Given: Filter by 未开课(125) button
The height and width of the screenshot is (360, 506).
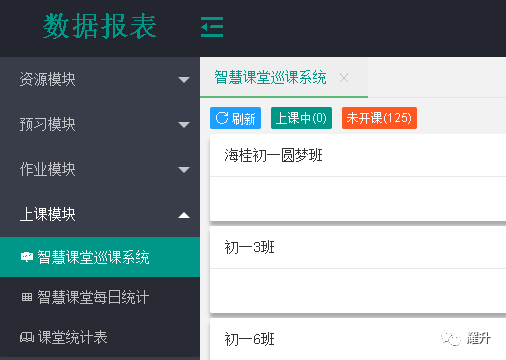Looking at the screenshot, I should (379, 118).
